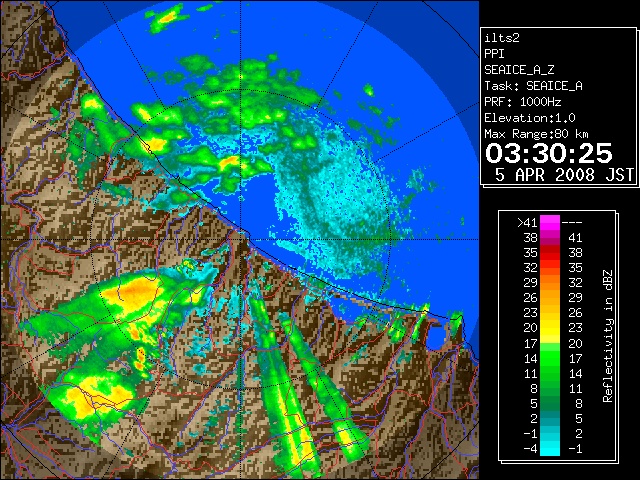Viewport: 640px width, 480px height.
Task: Click the 'Elevation:1.0' text
Action: [x=530, y=118]
